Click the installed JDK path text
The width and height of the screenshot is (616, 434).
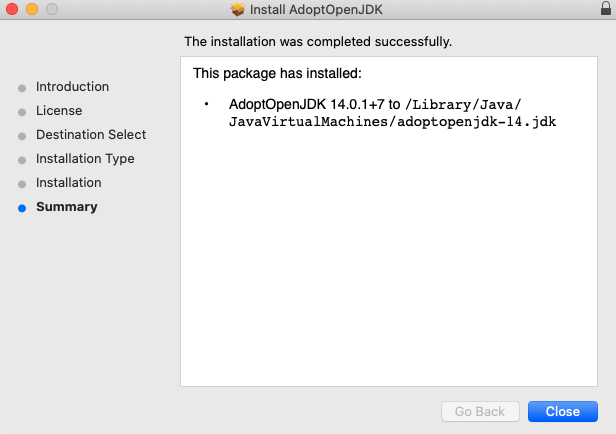tap(392, 113)
